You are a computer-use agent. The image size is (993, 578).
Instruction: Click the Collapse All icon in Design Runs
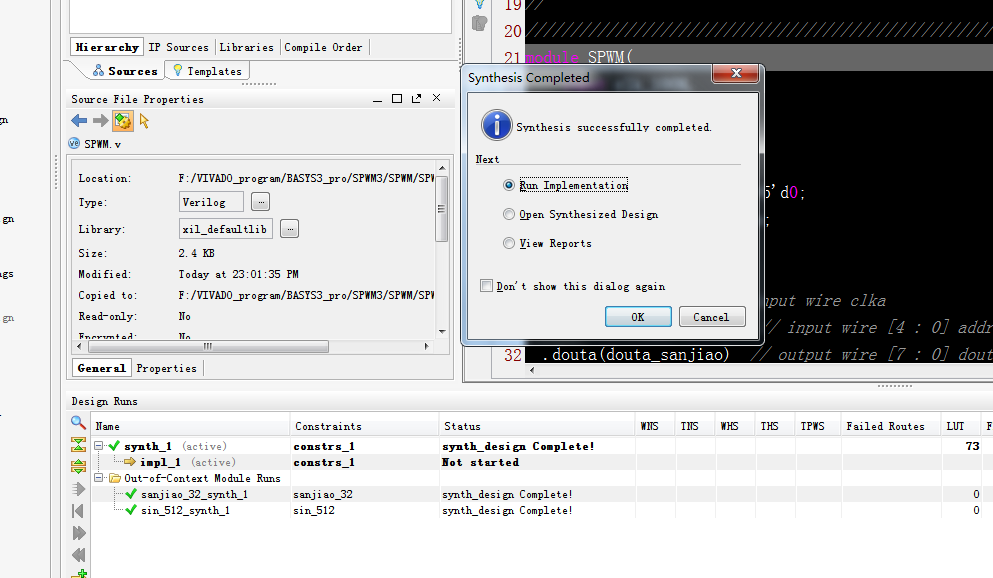78,445
